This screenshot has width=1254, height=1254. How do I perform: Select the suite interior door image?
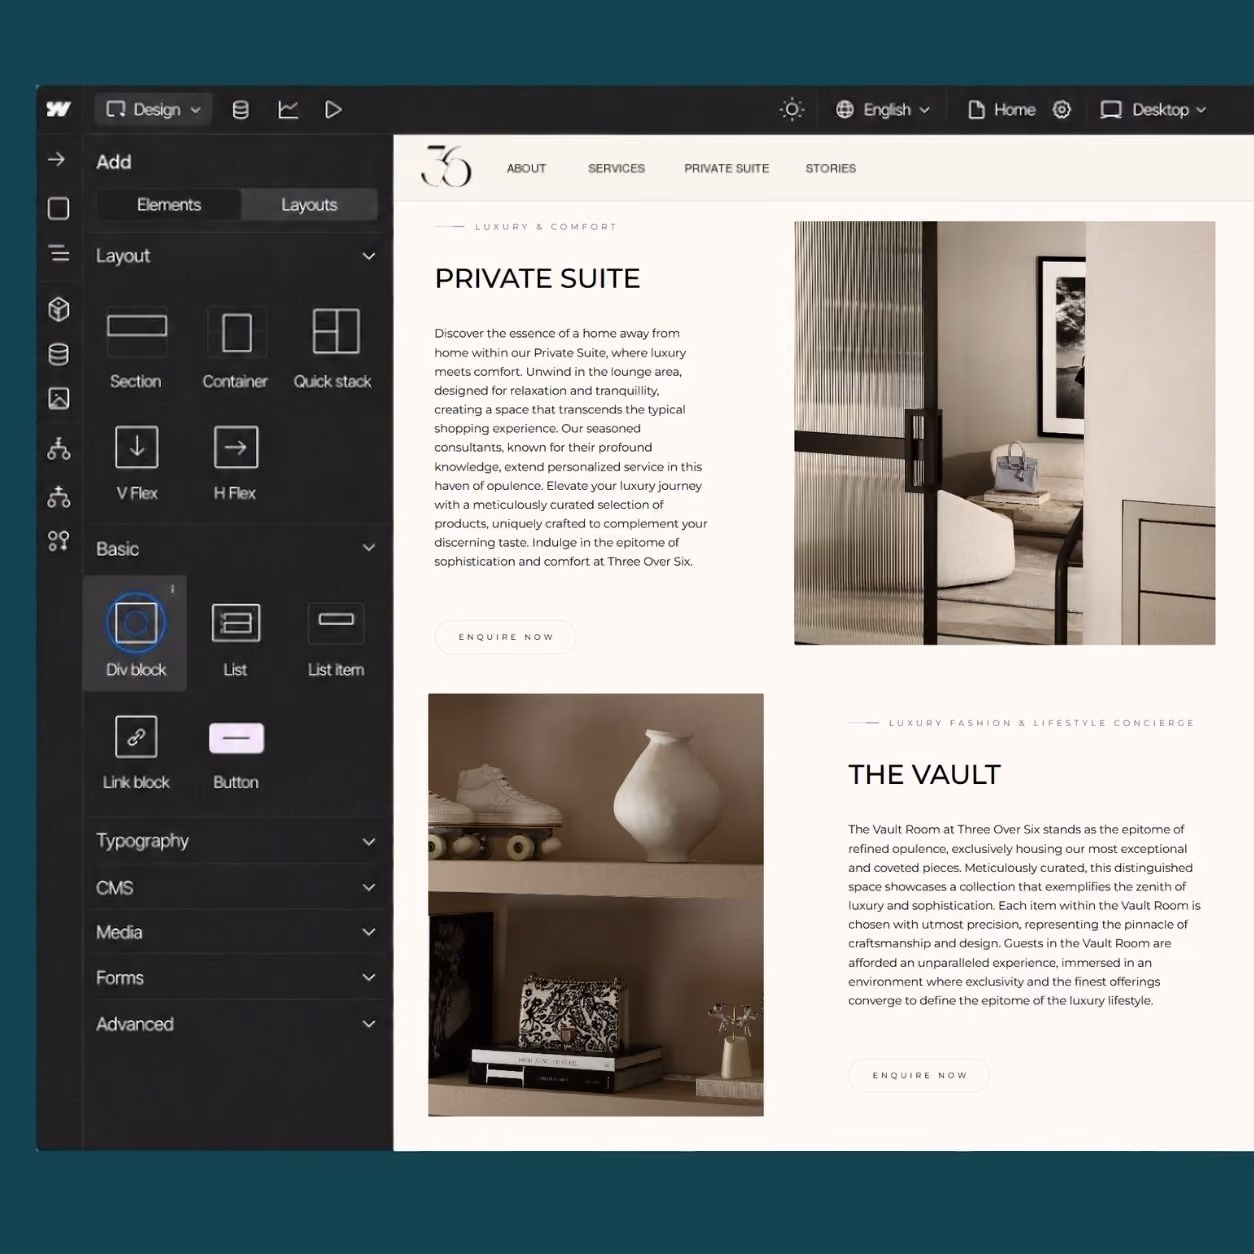1004,433
